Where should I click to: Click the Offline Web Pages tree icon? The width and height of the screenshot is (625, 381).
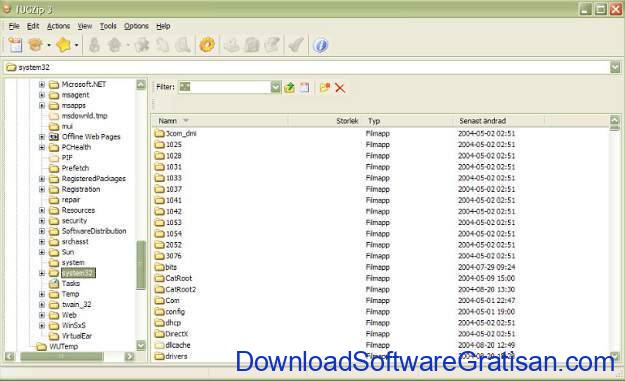(x=54, y=137)
